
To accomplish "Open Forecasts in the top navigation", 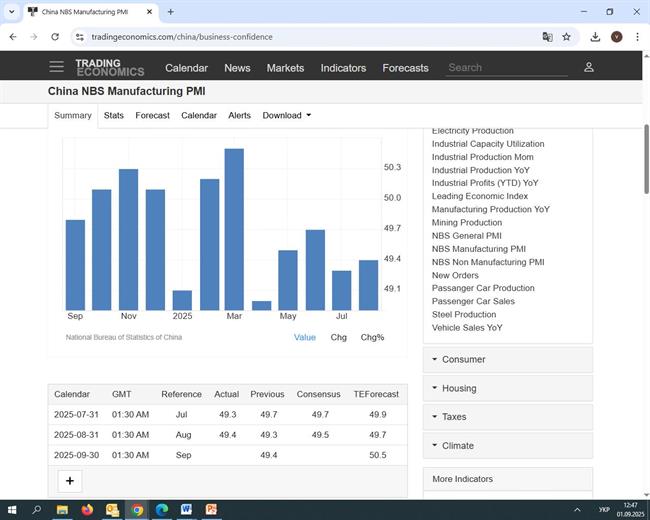I will pos(405,68).
